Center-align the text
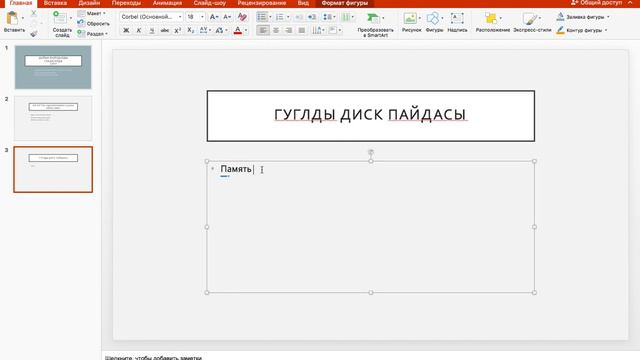This screenshot has width=640, height=360. click(276, 31)
